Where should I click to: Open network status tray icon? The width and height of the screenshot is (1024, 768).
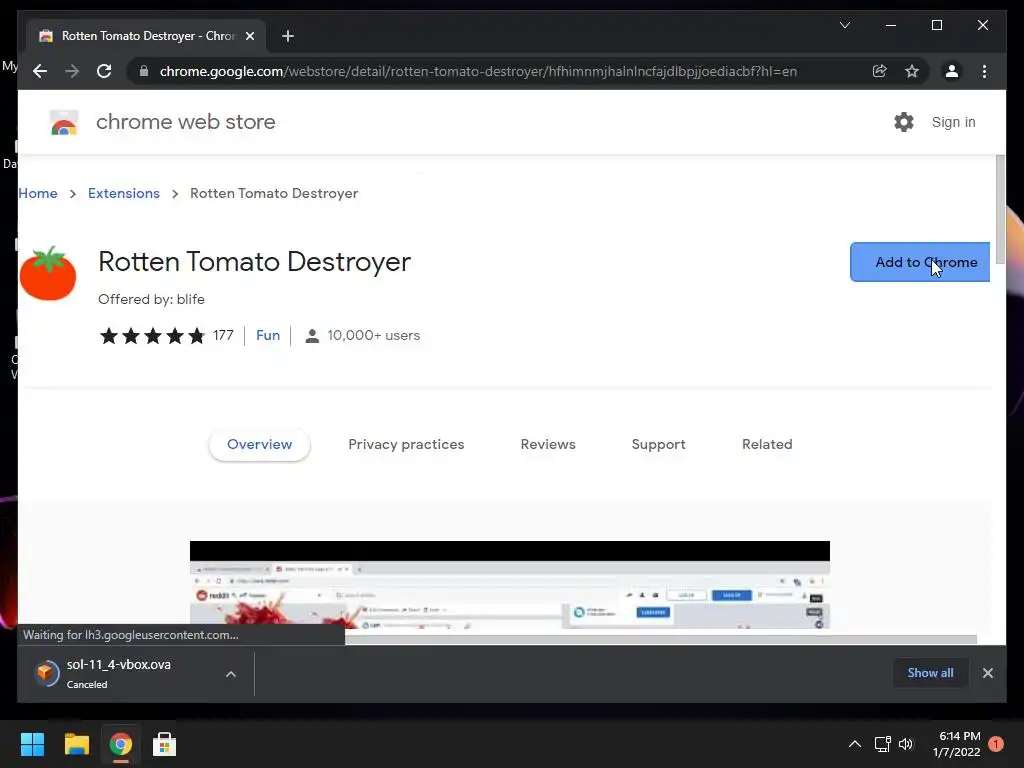[882, 744]
